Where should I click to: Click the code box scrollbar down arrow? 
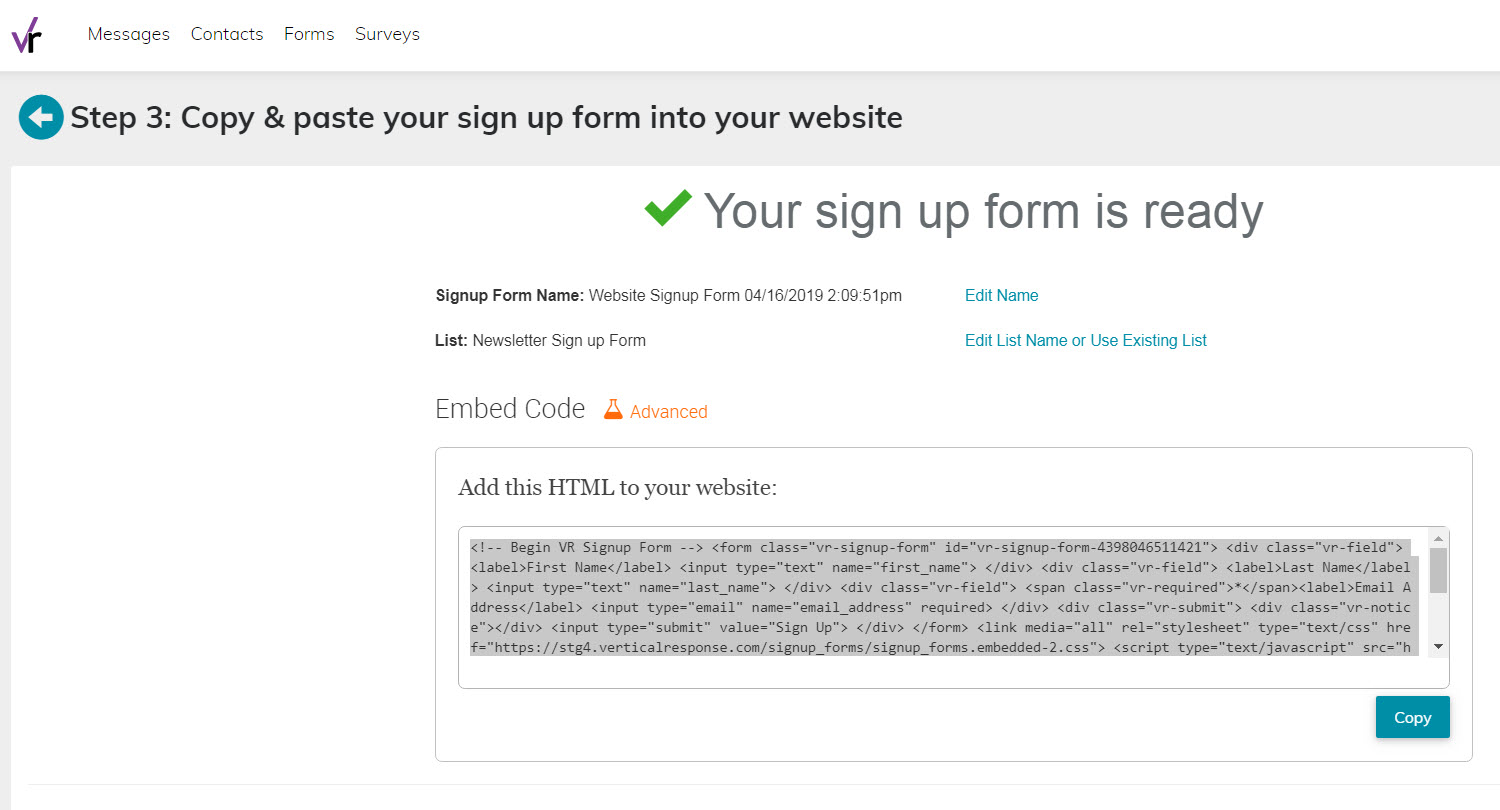click(x=1438, y=647)
